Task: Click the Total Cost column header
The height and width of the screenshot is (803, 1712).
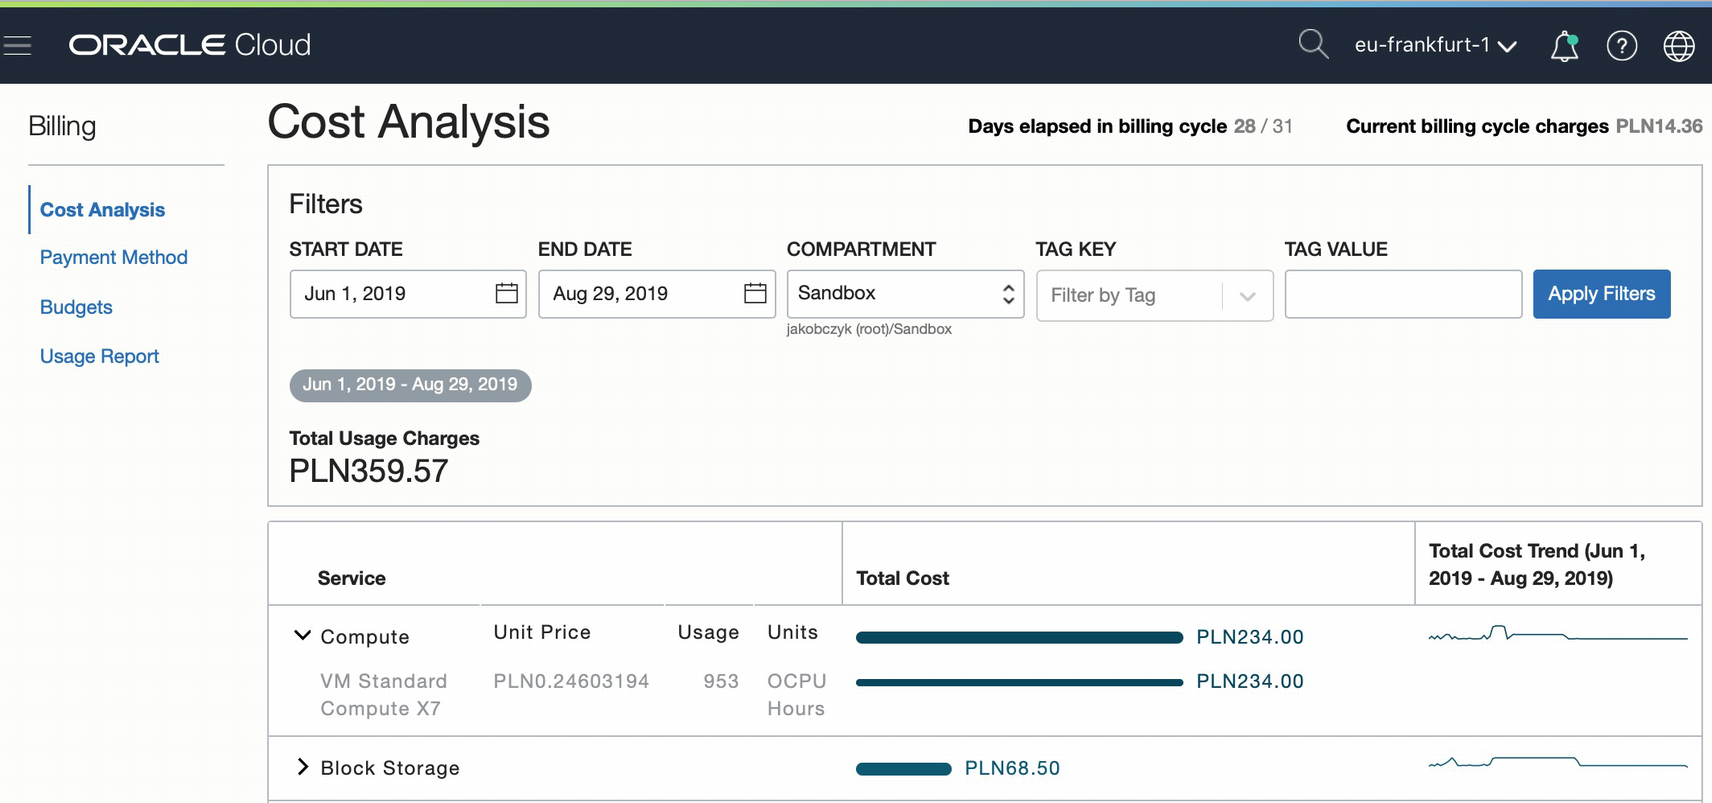Action: pos(902,578)
